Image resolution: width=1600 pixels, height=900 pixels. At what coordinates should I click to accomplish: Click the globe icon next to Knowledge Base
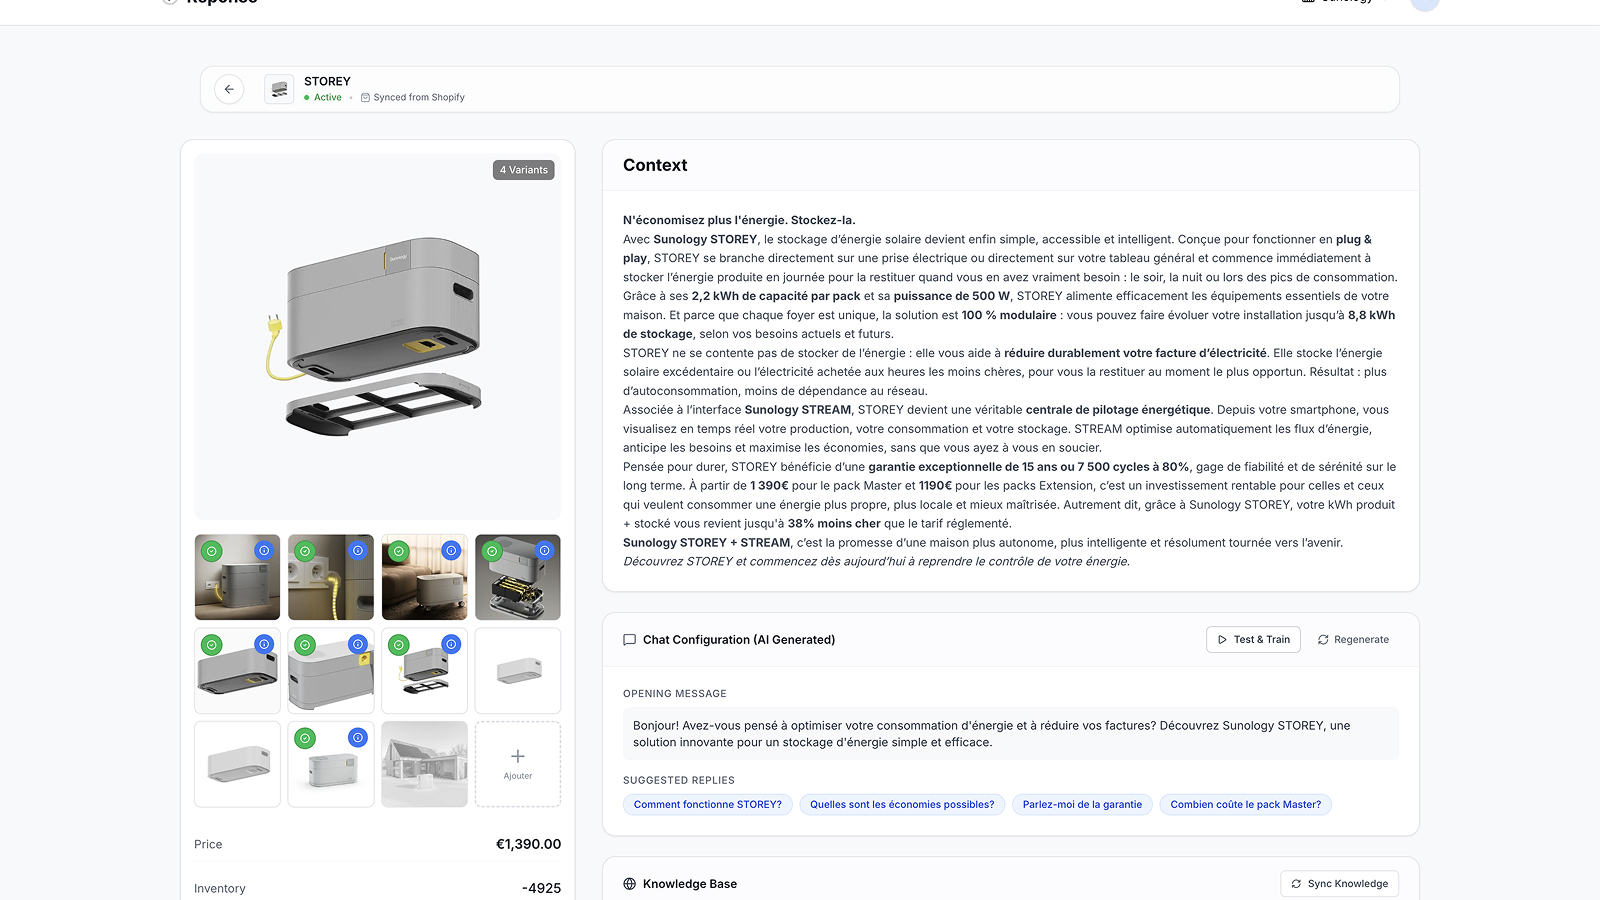click(629, 883)
